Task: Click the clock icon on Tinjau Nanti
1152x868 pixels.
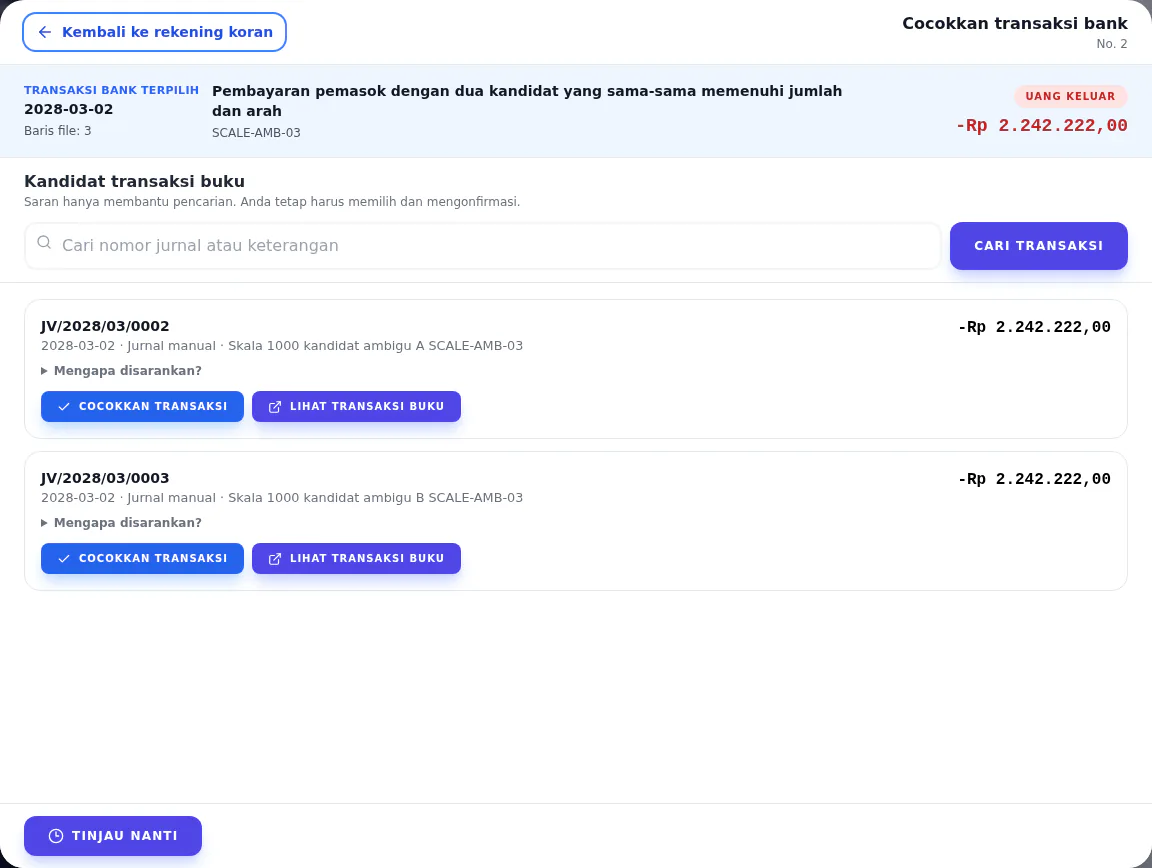Action: [56, 836]
